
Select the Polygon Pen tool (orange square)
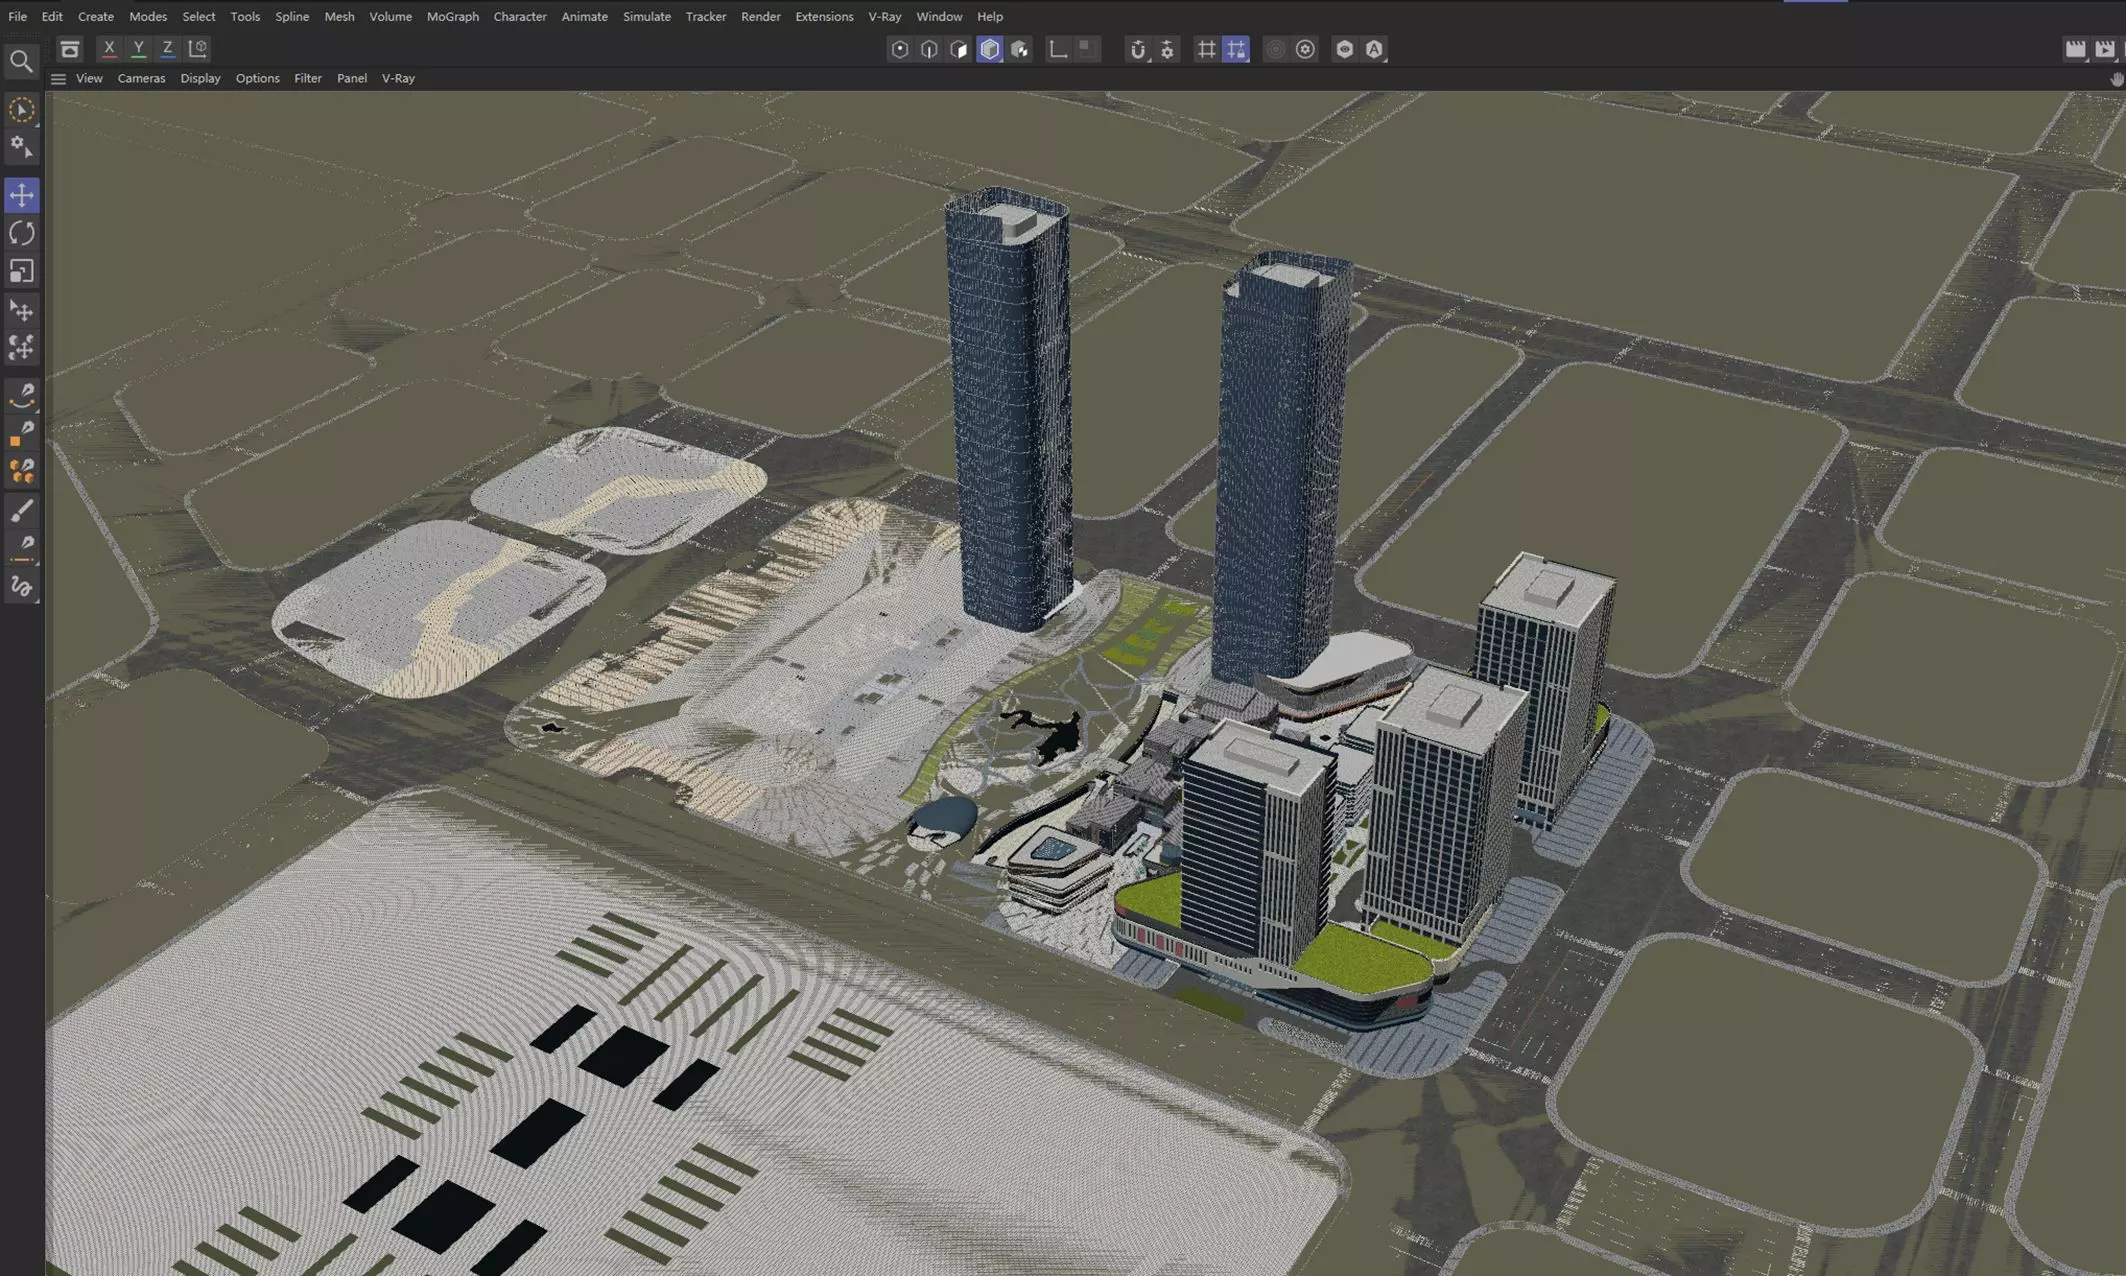(x=21, y=433)
